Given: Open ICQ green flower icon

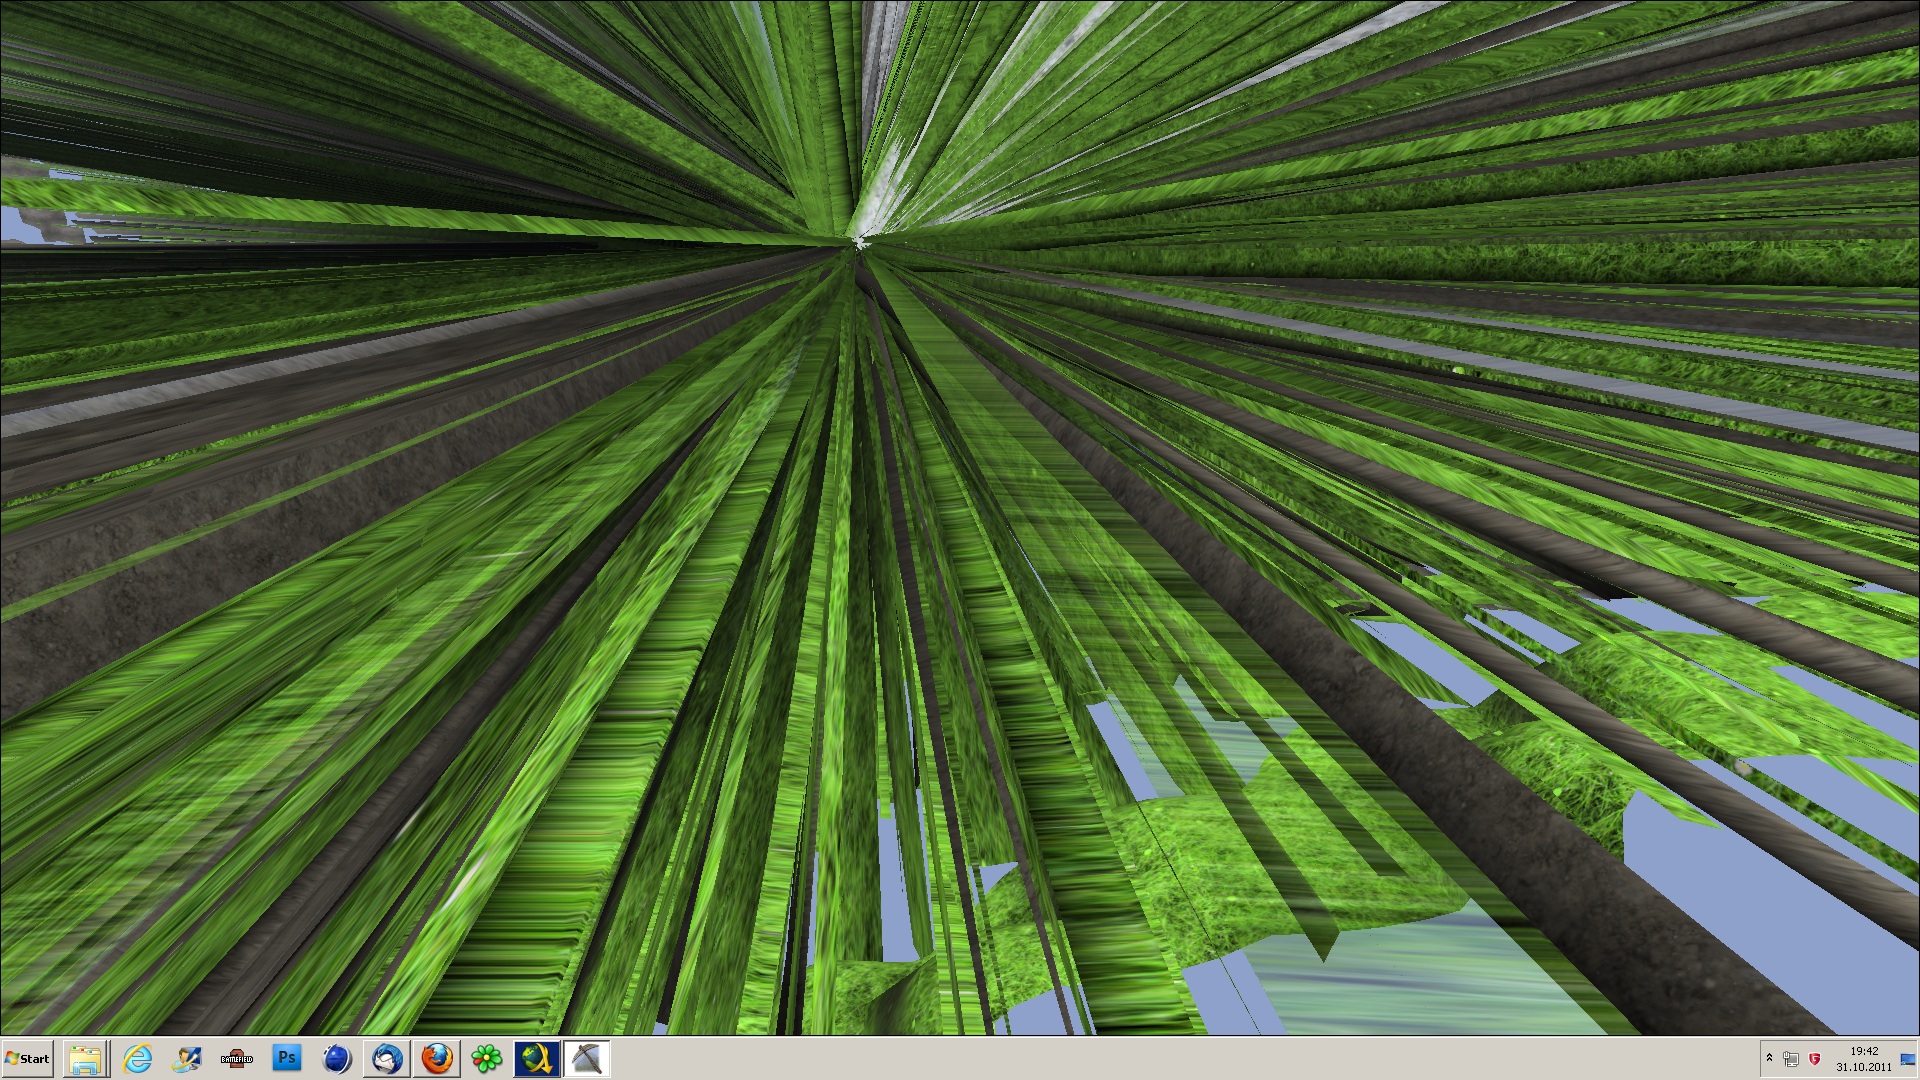Looking at the screenshot, I should pyautogui.click(x=487, y=1058).
